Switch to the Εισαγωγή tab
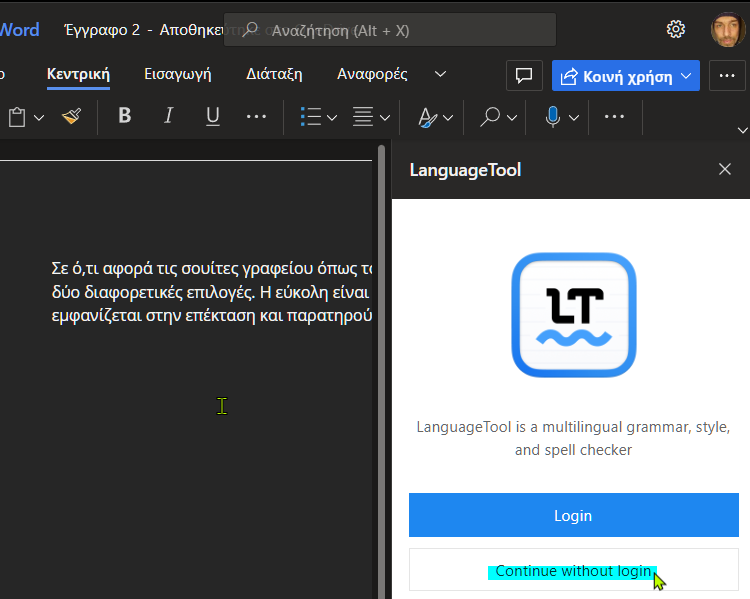The width and height of the screenshot is (750, 599). (177, 74)
